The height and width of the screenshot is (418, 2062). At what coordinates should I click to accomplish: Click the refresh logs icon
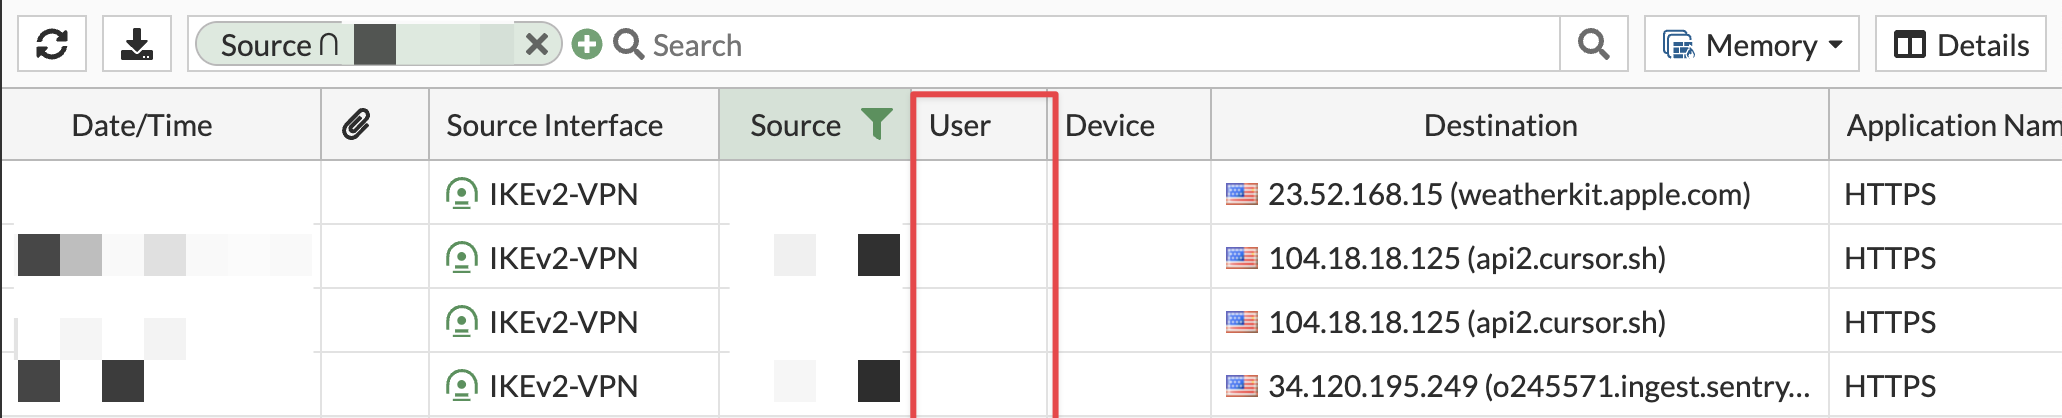[x=52, y=44]
